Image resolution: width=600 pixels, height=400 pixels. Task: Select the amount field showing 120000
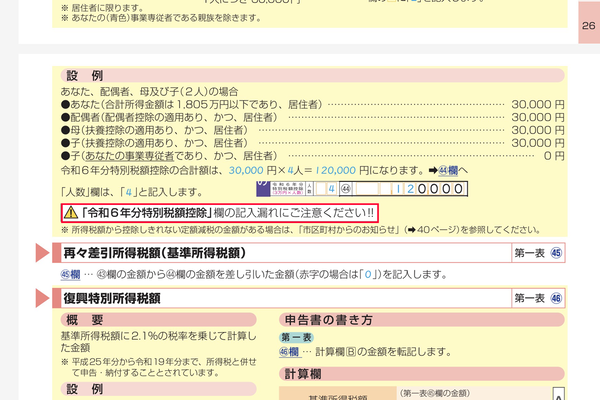coord(409,189)
